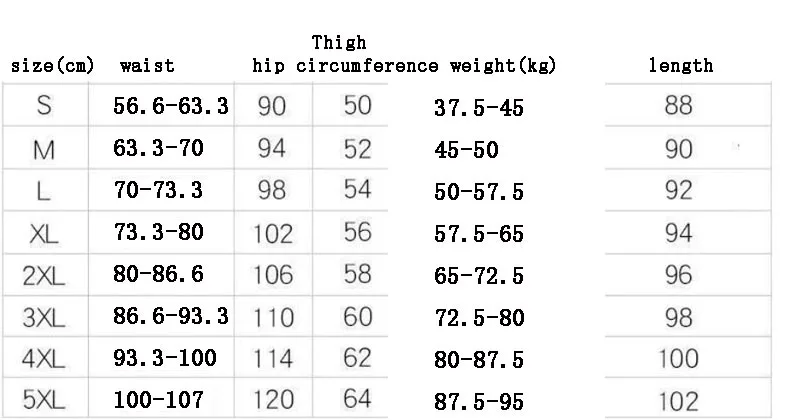Click the 5XL size row label

click(43, 401)
